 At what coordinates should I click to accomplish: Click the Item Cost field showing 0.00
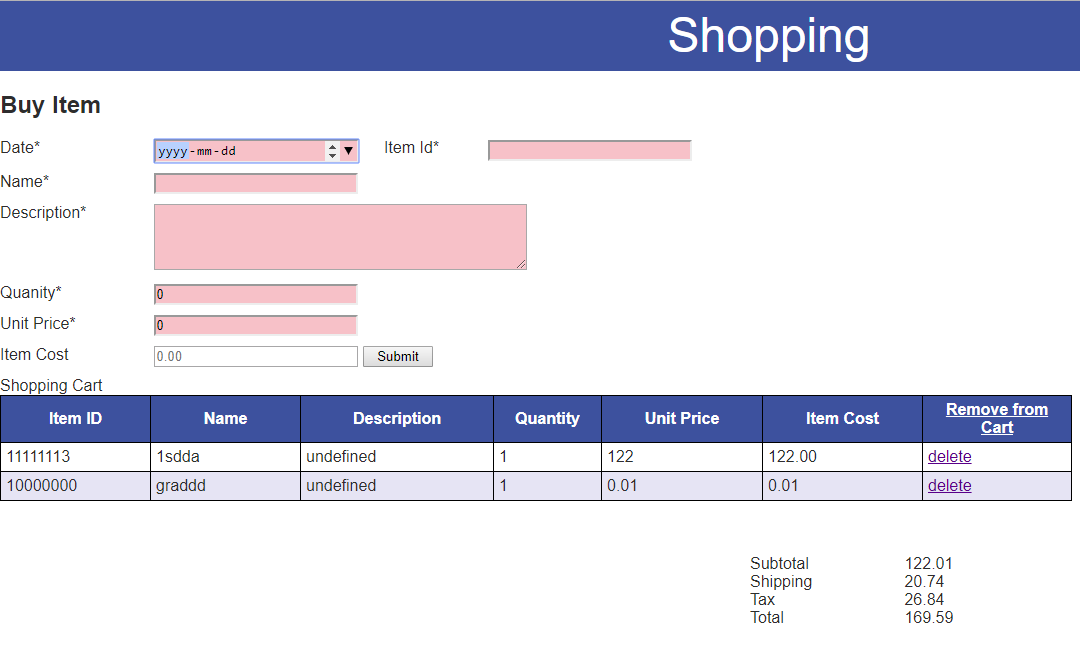point(255,356)
